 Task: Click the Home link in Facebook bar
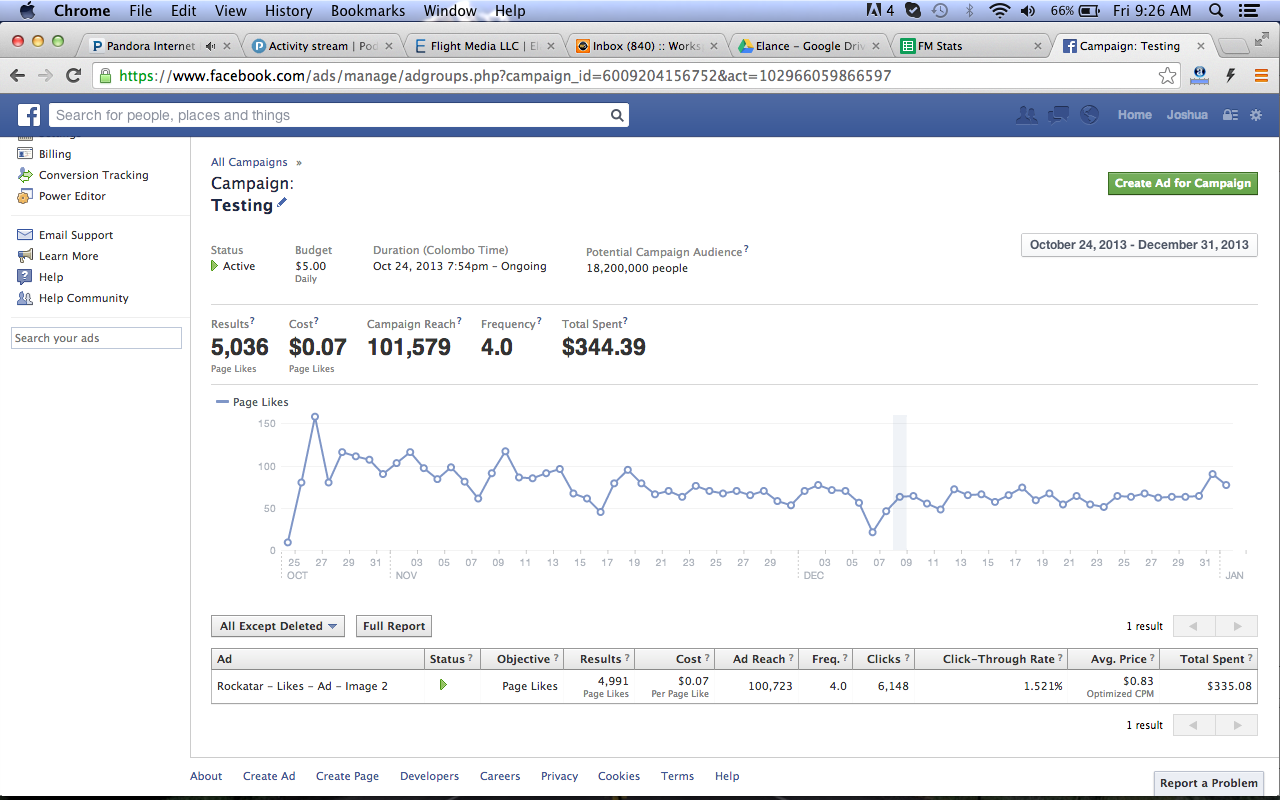(x=1134, y=115)
